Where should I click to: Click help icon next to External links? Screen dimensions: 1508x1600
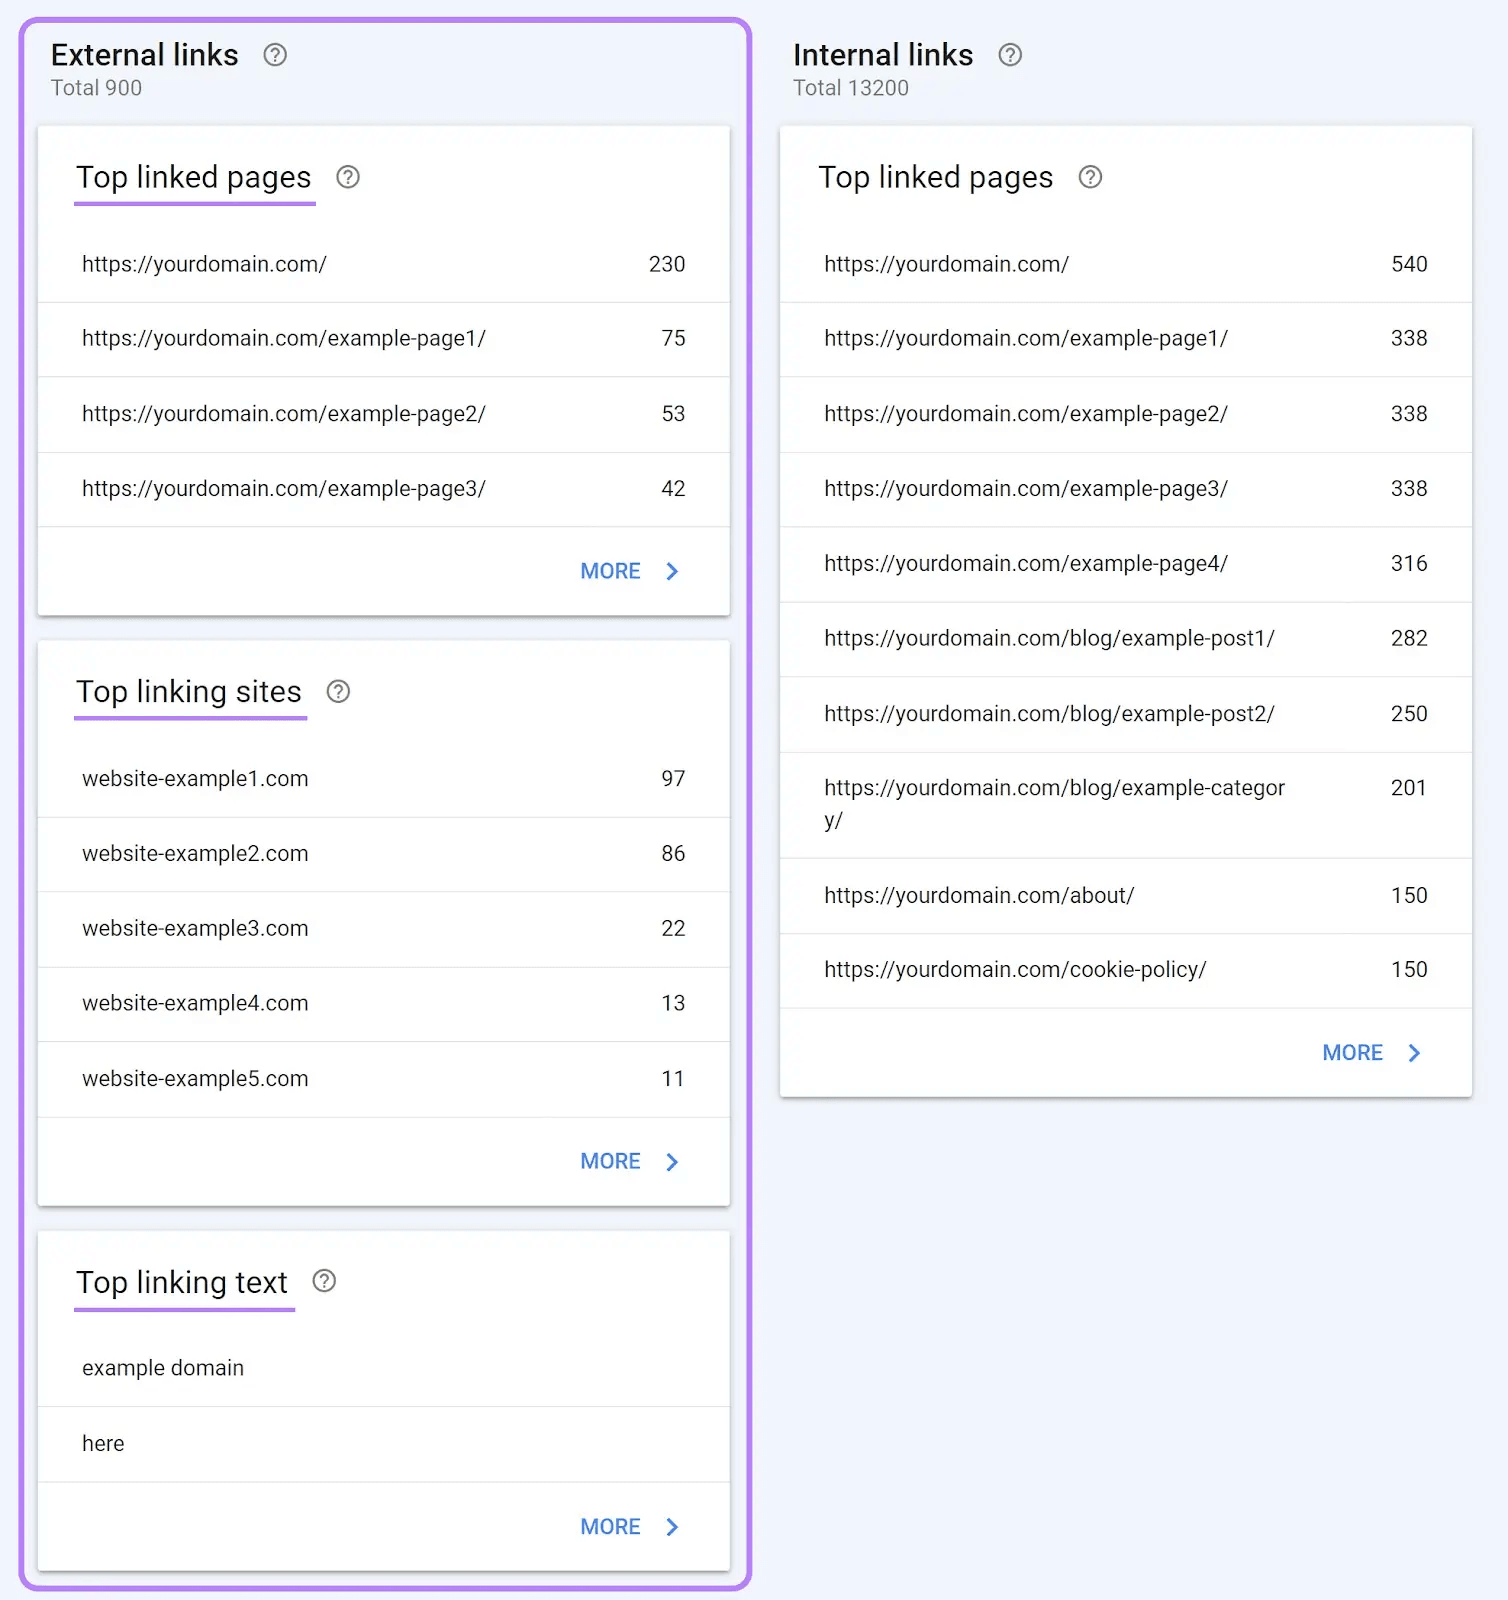[x=275, y=55]
